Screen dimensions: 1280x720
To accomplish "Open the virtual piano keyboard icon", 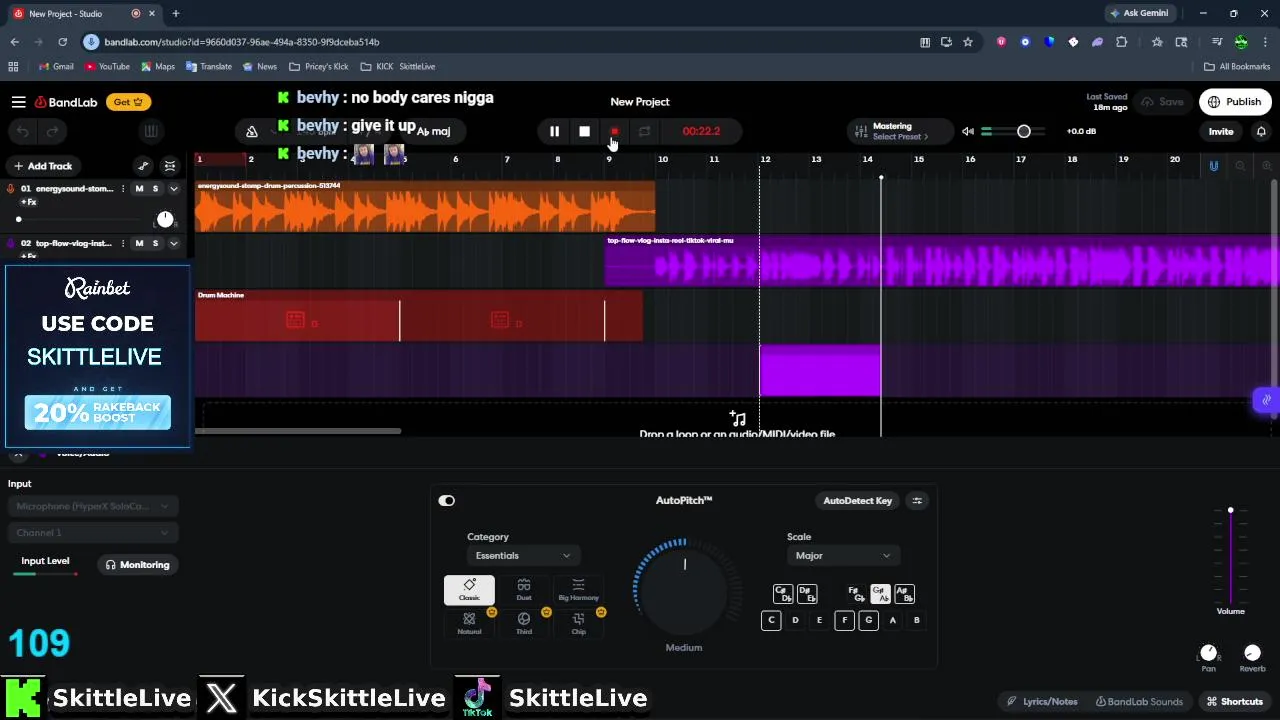I will [150, 131].
